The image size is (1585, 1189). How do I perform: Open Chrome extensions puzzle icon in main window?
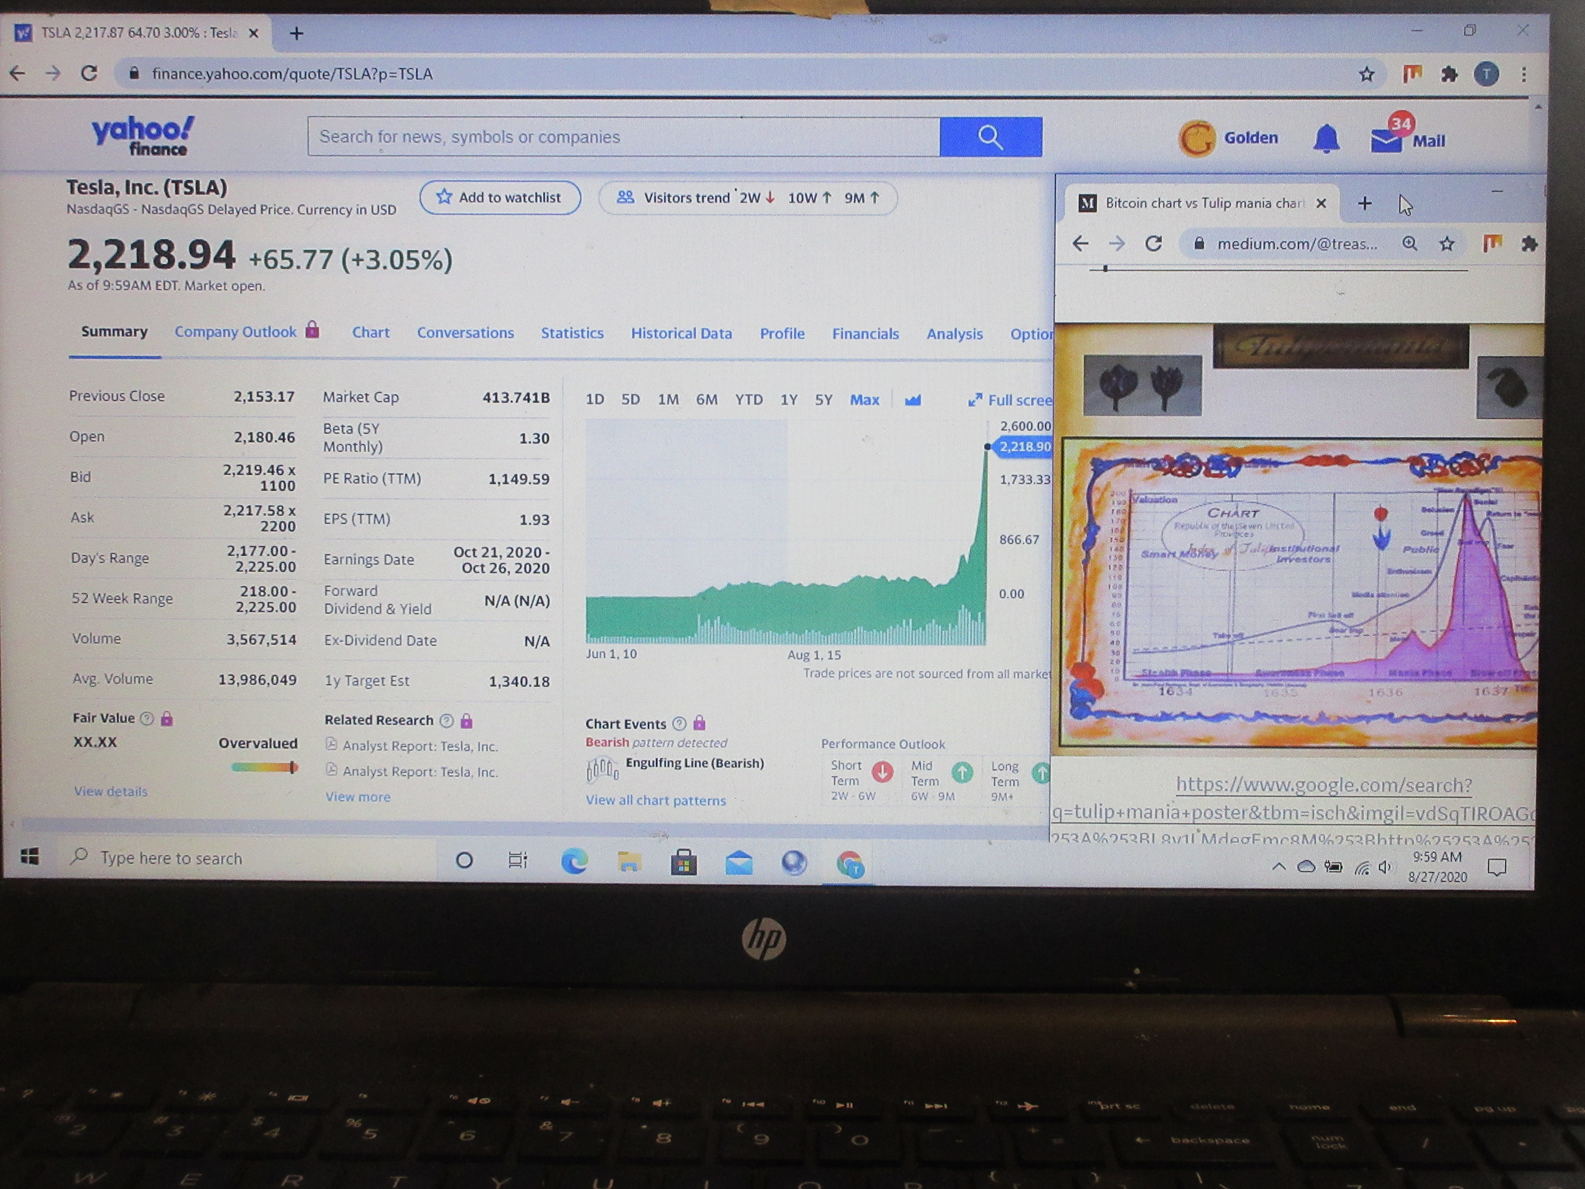tap(1448, 74)
